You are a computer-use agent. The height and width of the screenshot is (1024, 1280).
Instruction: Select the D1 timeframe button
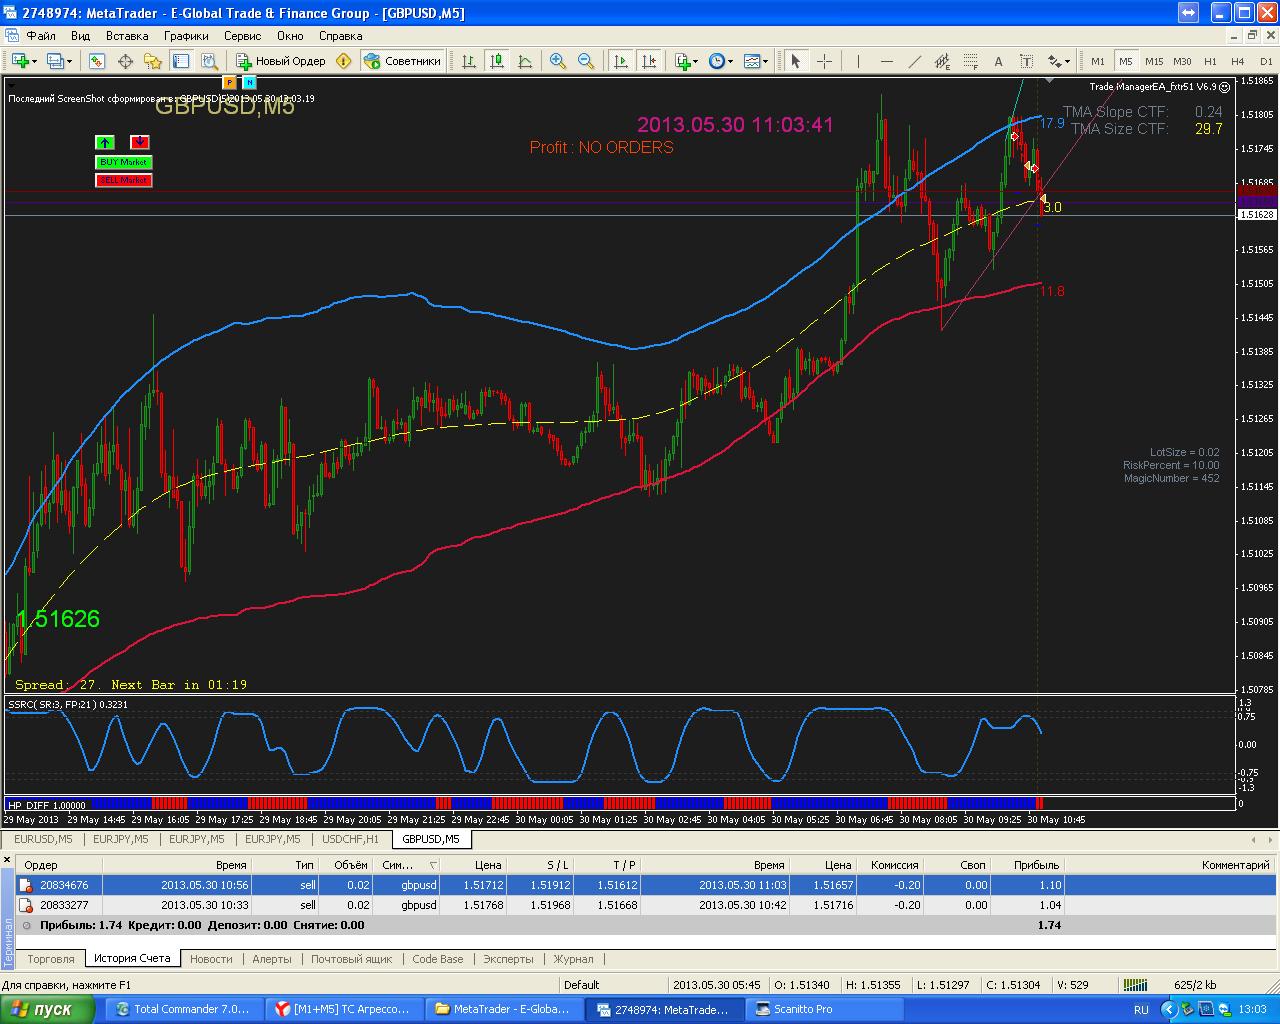pos(1266,61)
